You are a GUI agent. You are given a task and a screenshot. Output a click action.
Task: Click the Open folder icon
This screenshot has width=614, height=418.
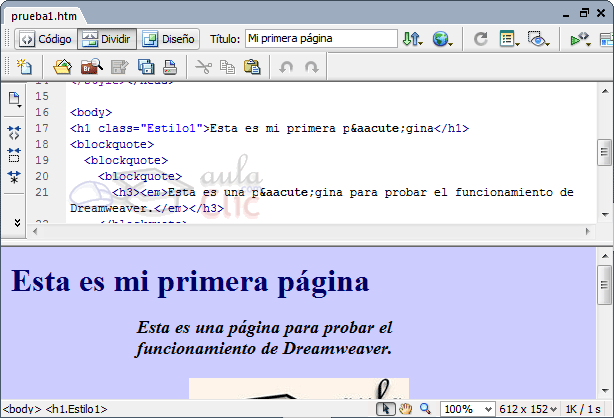point(62,67)
